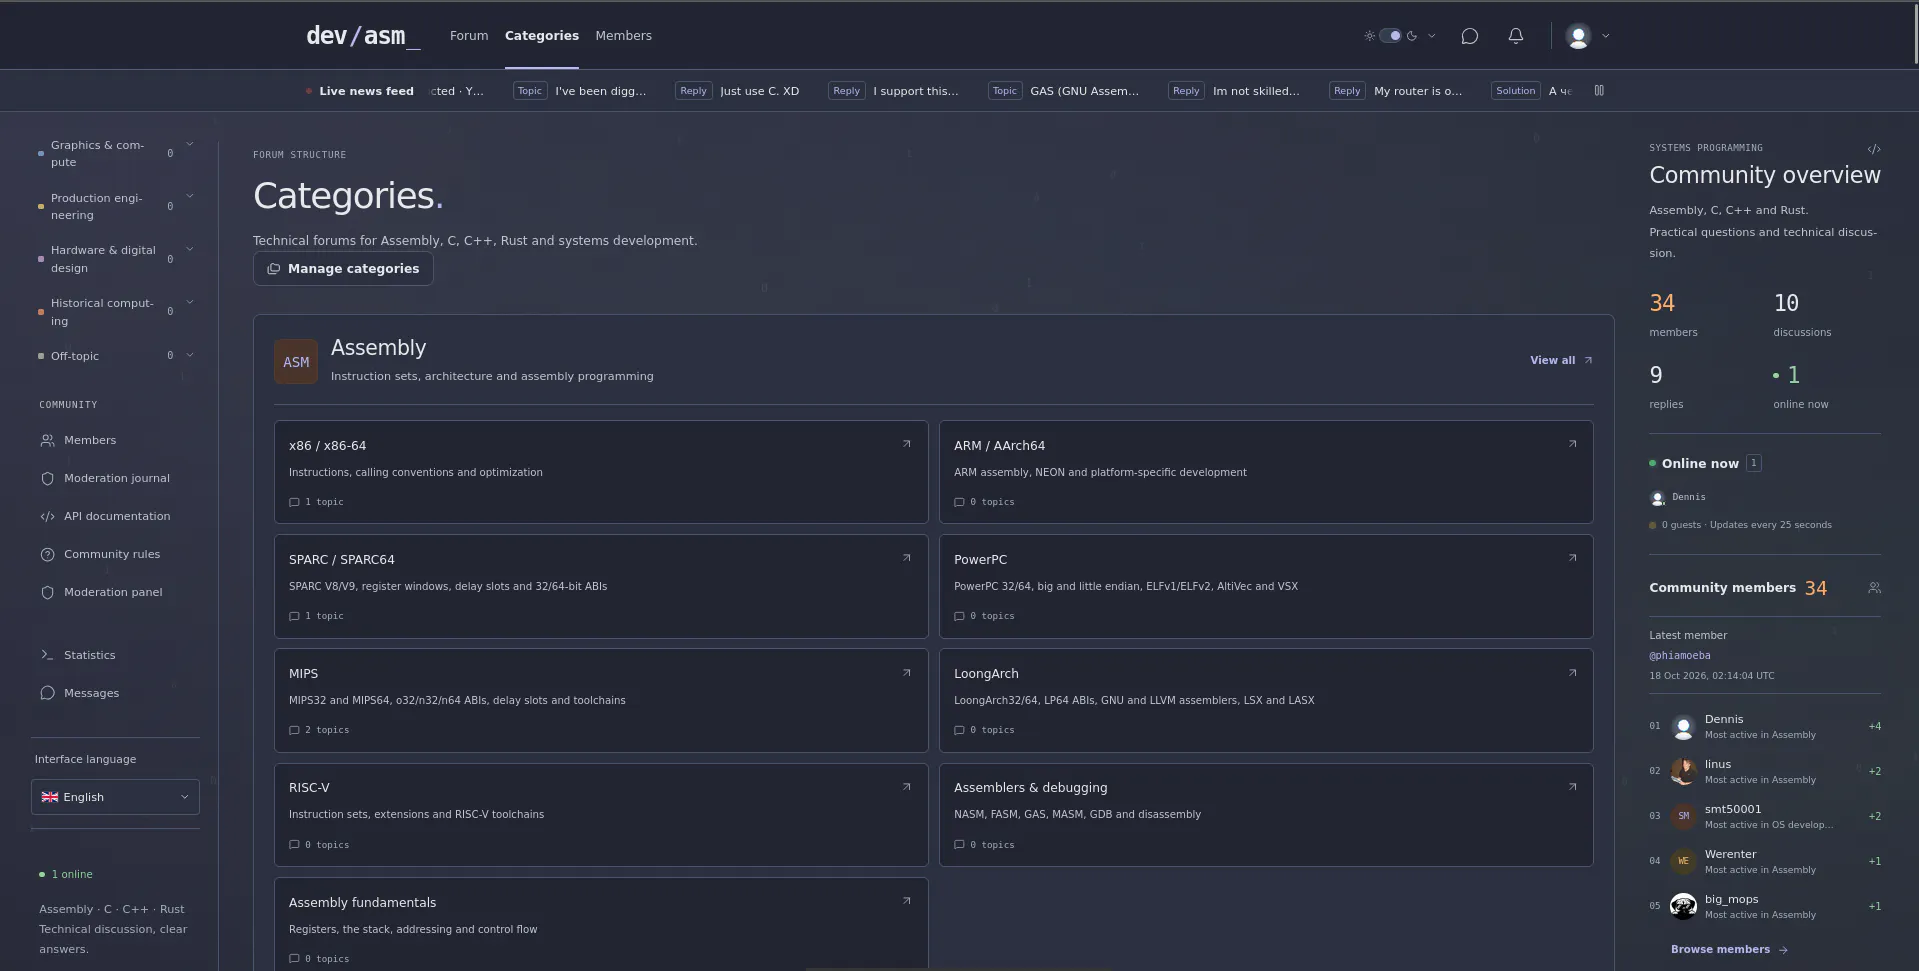1919x971 pixels.
Task: Open MIPS forum arrow icon
Action: pyautogui.click(x=907, y=672)
